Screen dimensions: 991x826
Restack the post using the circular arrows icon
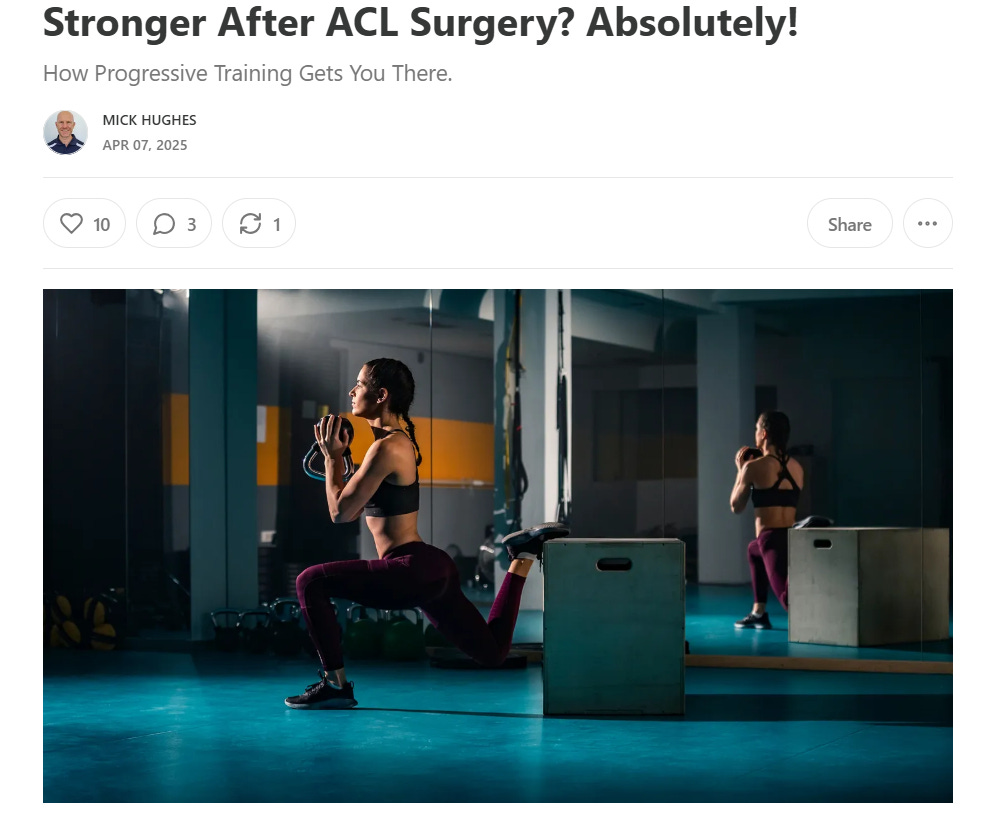(250, 224)
